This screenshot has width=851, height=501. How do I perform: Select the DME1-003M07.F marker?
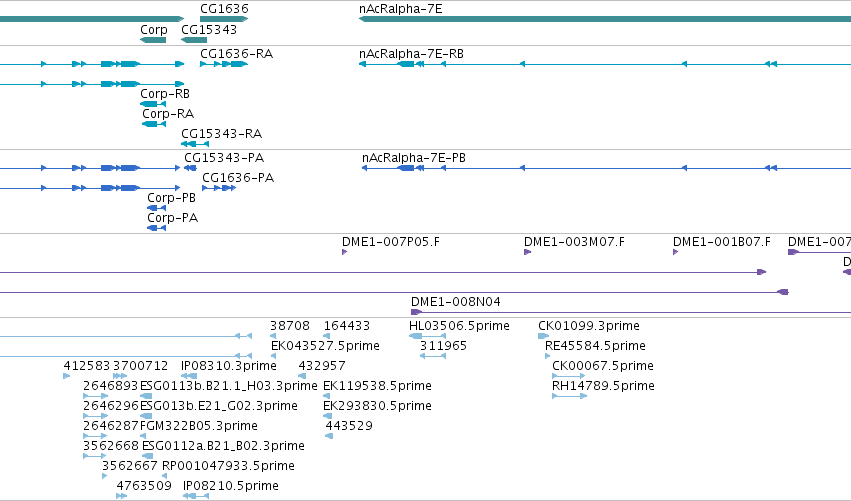click(528, 252)
